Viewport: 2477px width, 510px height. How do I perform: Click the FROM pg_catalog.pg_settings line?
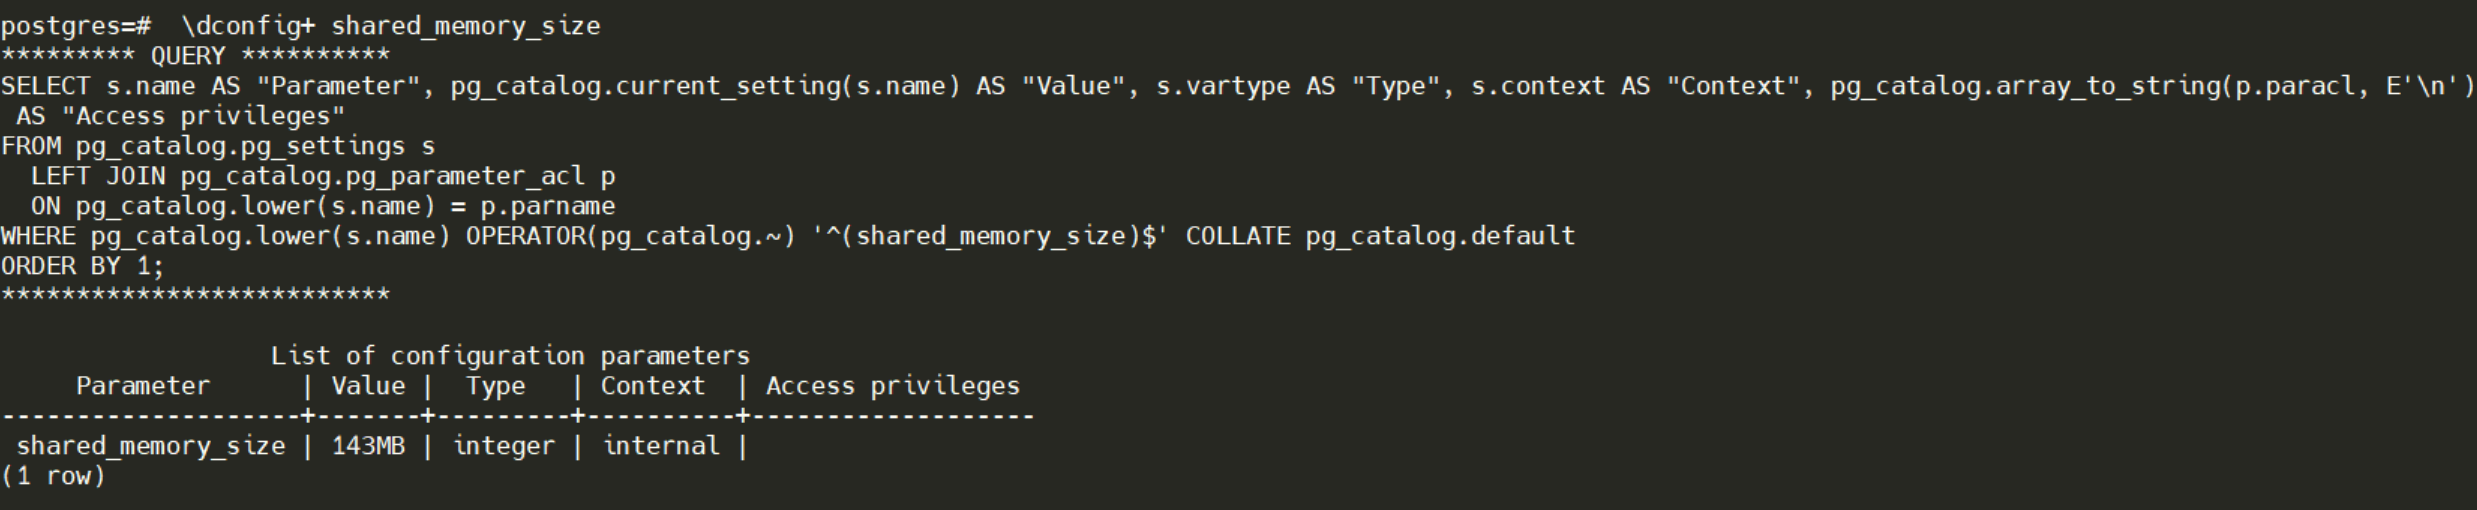(x=218, y=146)
